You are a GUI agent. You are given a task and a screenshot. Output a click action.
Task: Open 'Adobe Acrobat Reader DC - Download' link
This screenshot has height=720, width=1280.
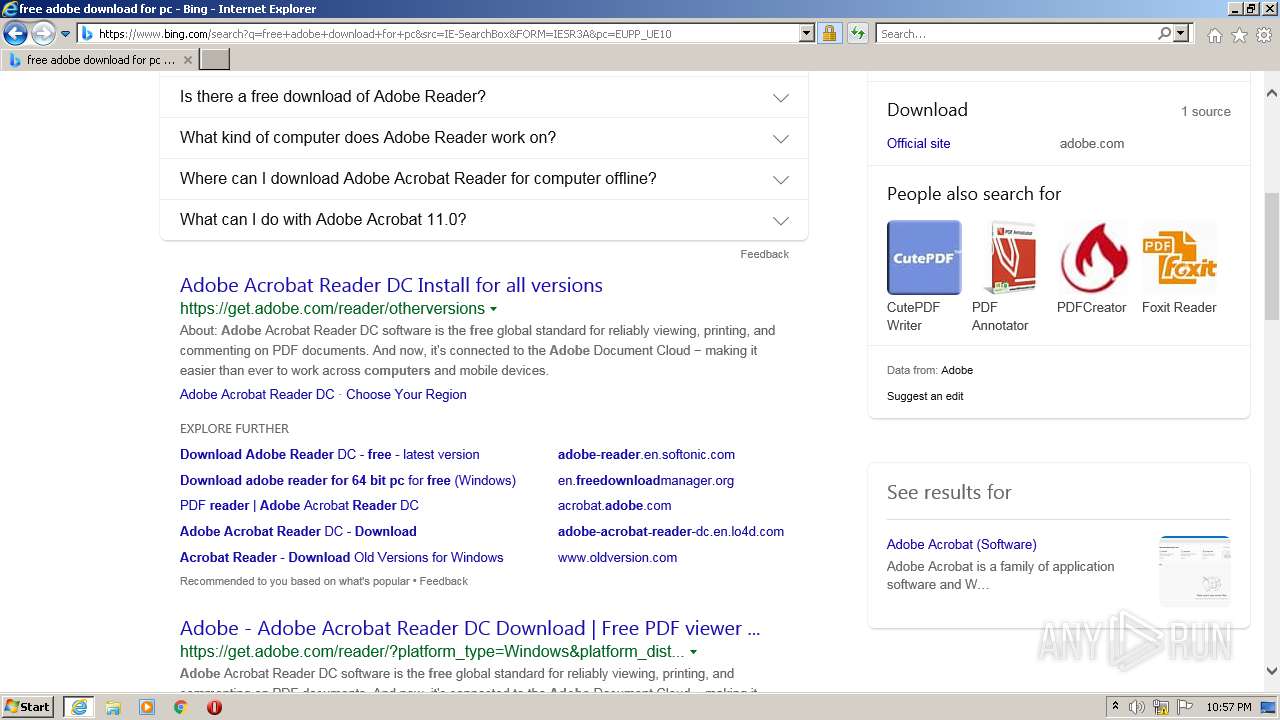pos(298,531)
